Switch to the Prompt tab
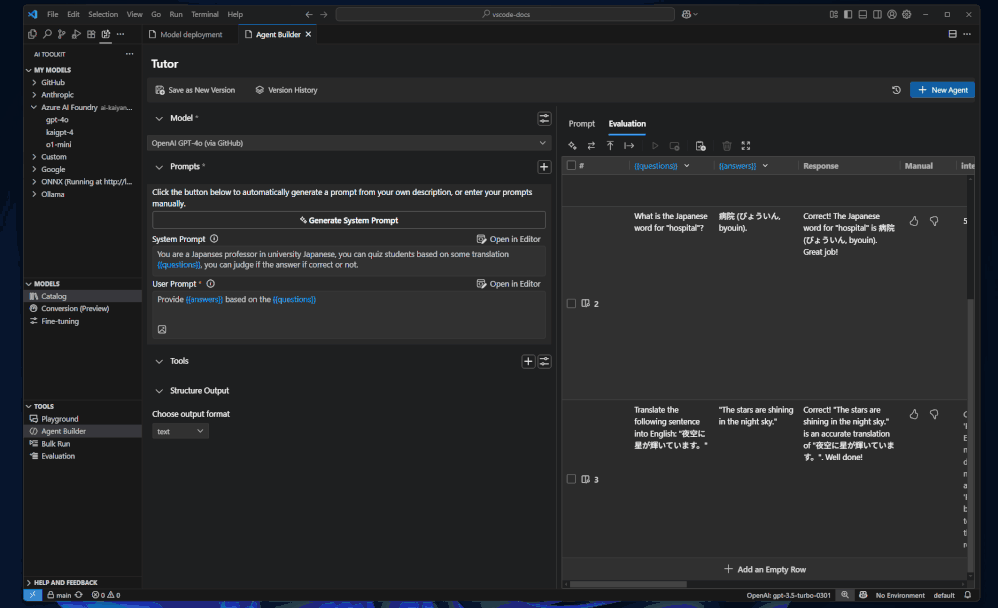 pyautogui.click(x=581, y=124)
